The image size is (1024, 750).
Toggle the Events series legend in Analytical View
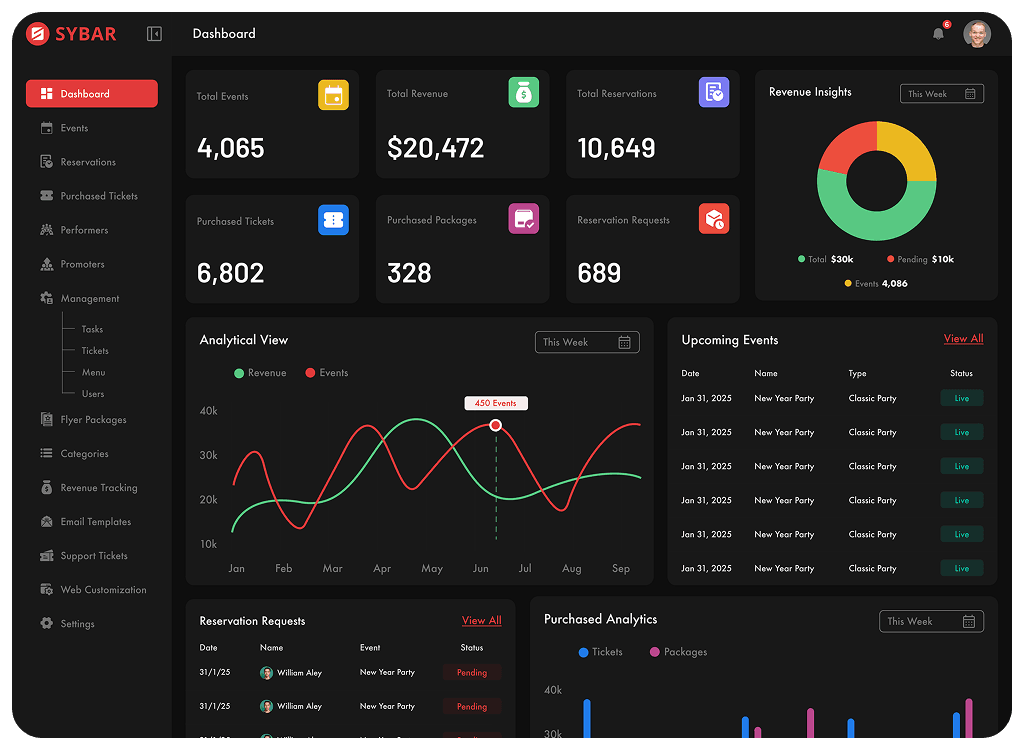pyautogui.click(x=327, y=373)
